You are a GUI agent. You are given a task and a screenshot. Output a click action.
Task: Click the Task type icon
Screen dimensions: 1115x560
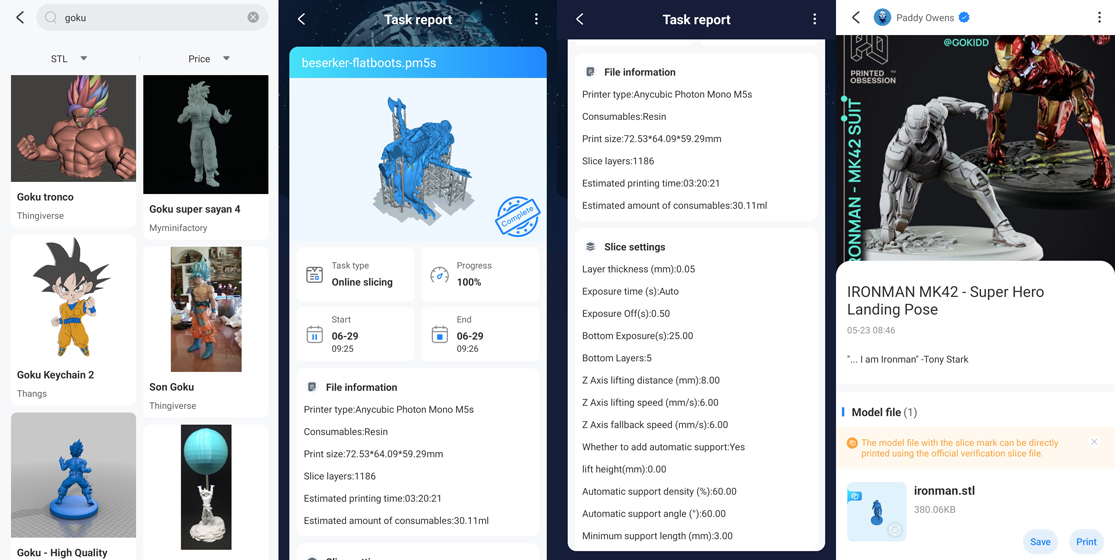(x=314, y=274)
